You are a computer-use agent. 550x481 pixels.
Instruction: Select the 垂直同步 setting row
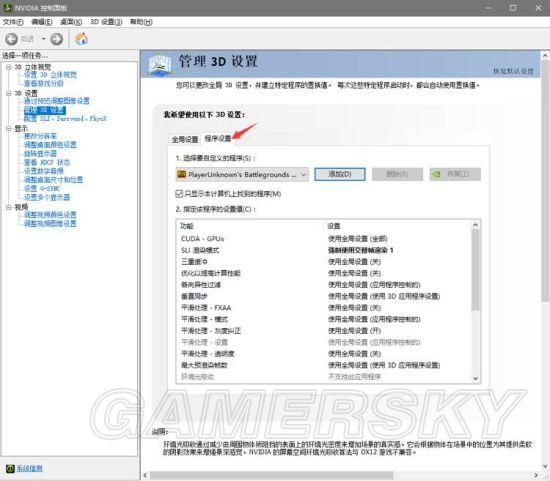point(324,296)
